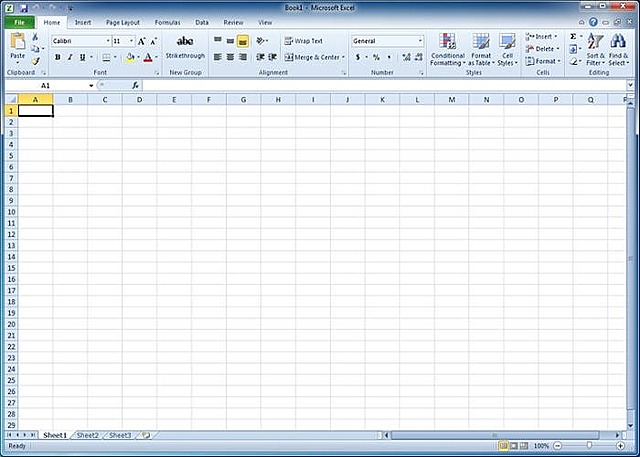Toggle Align Text Left
This screenshot has height=457, width=640.
pos(218,57)
